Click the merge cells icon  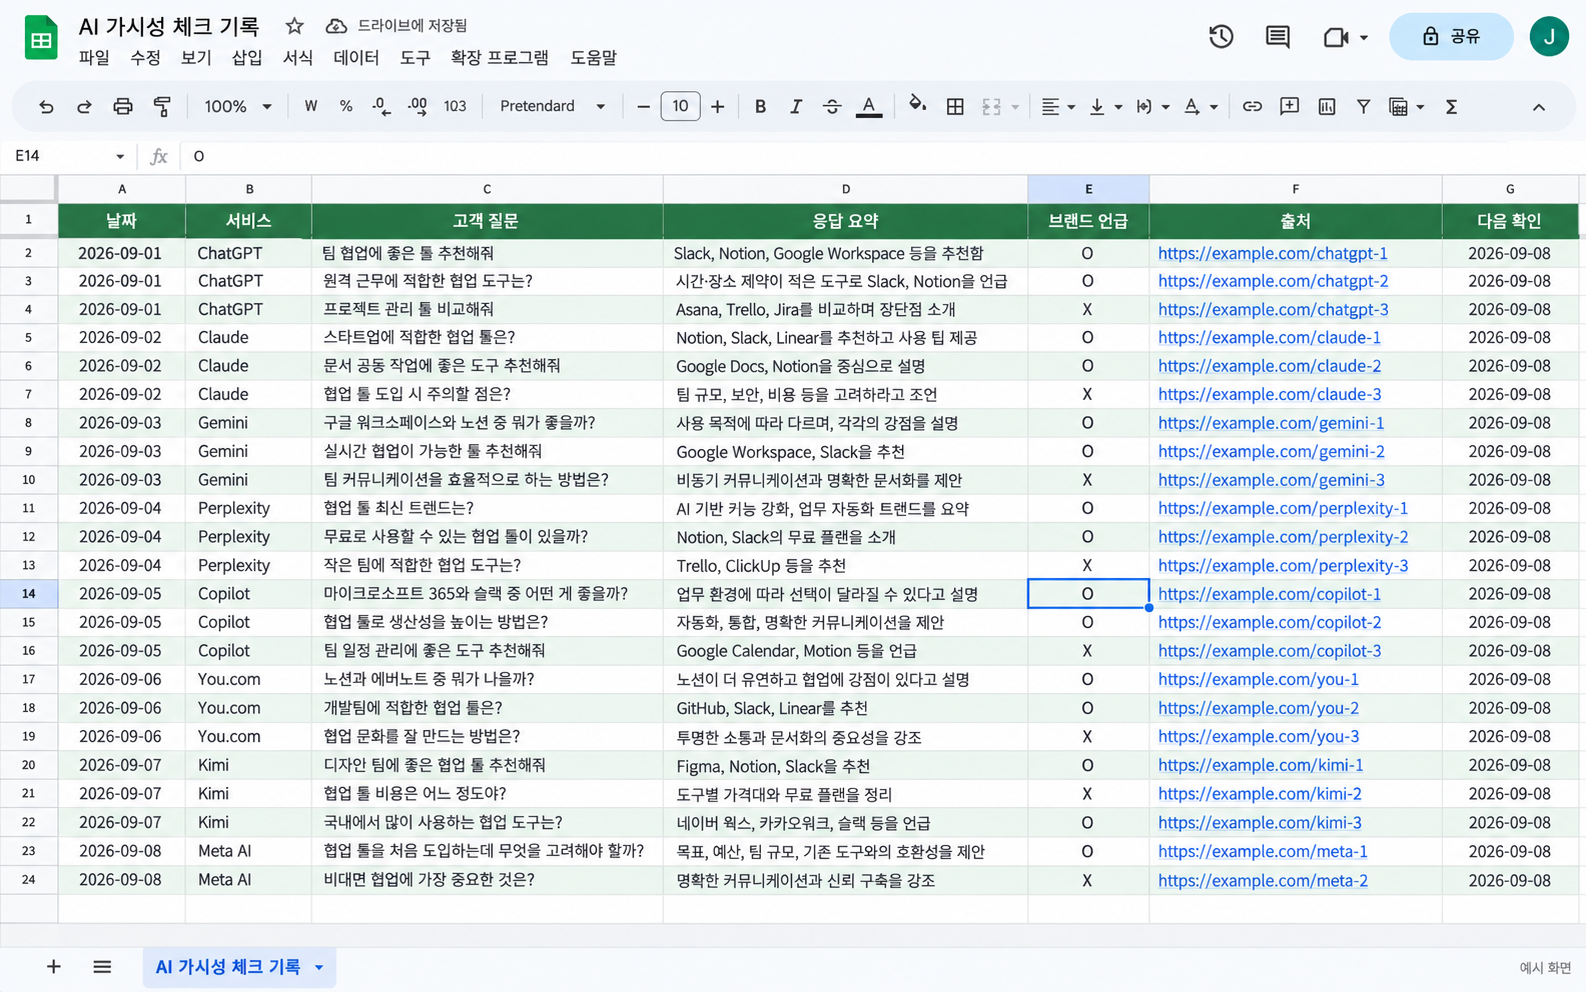(x=991, y=106)
